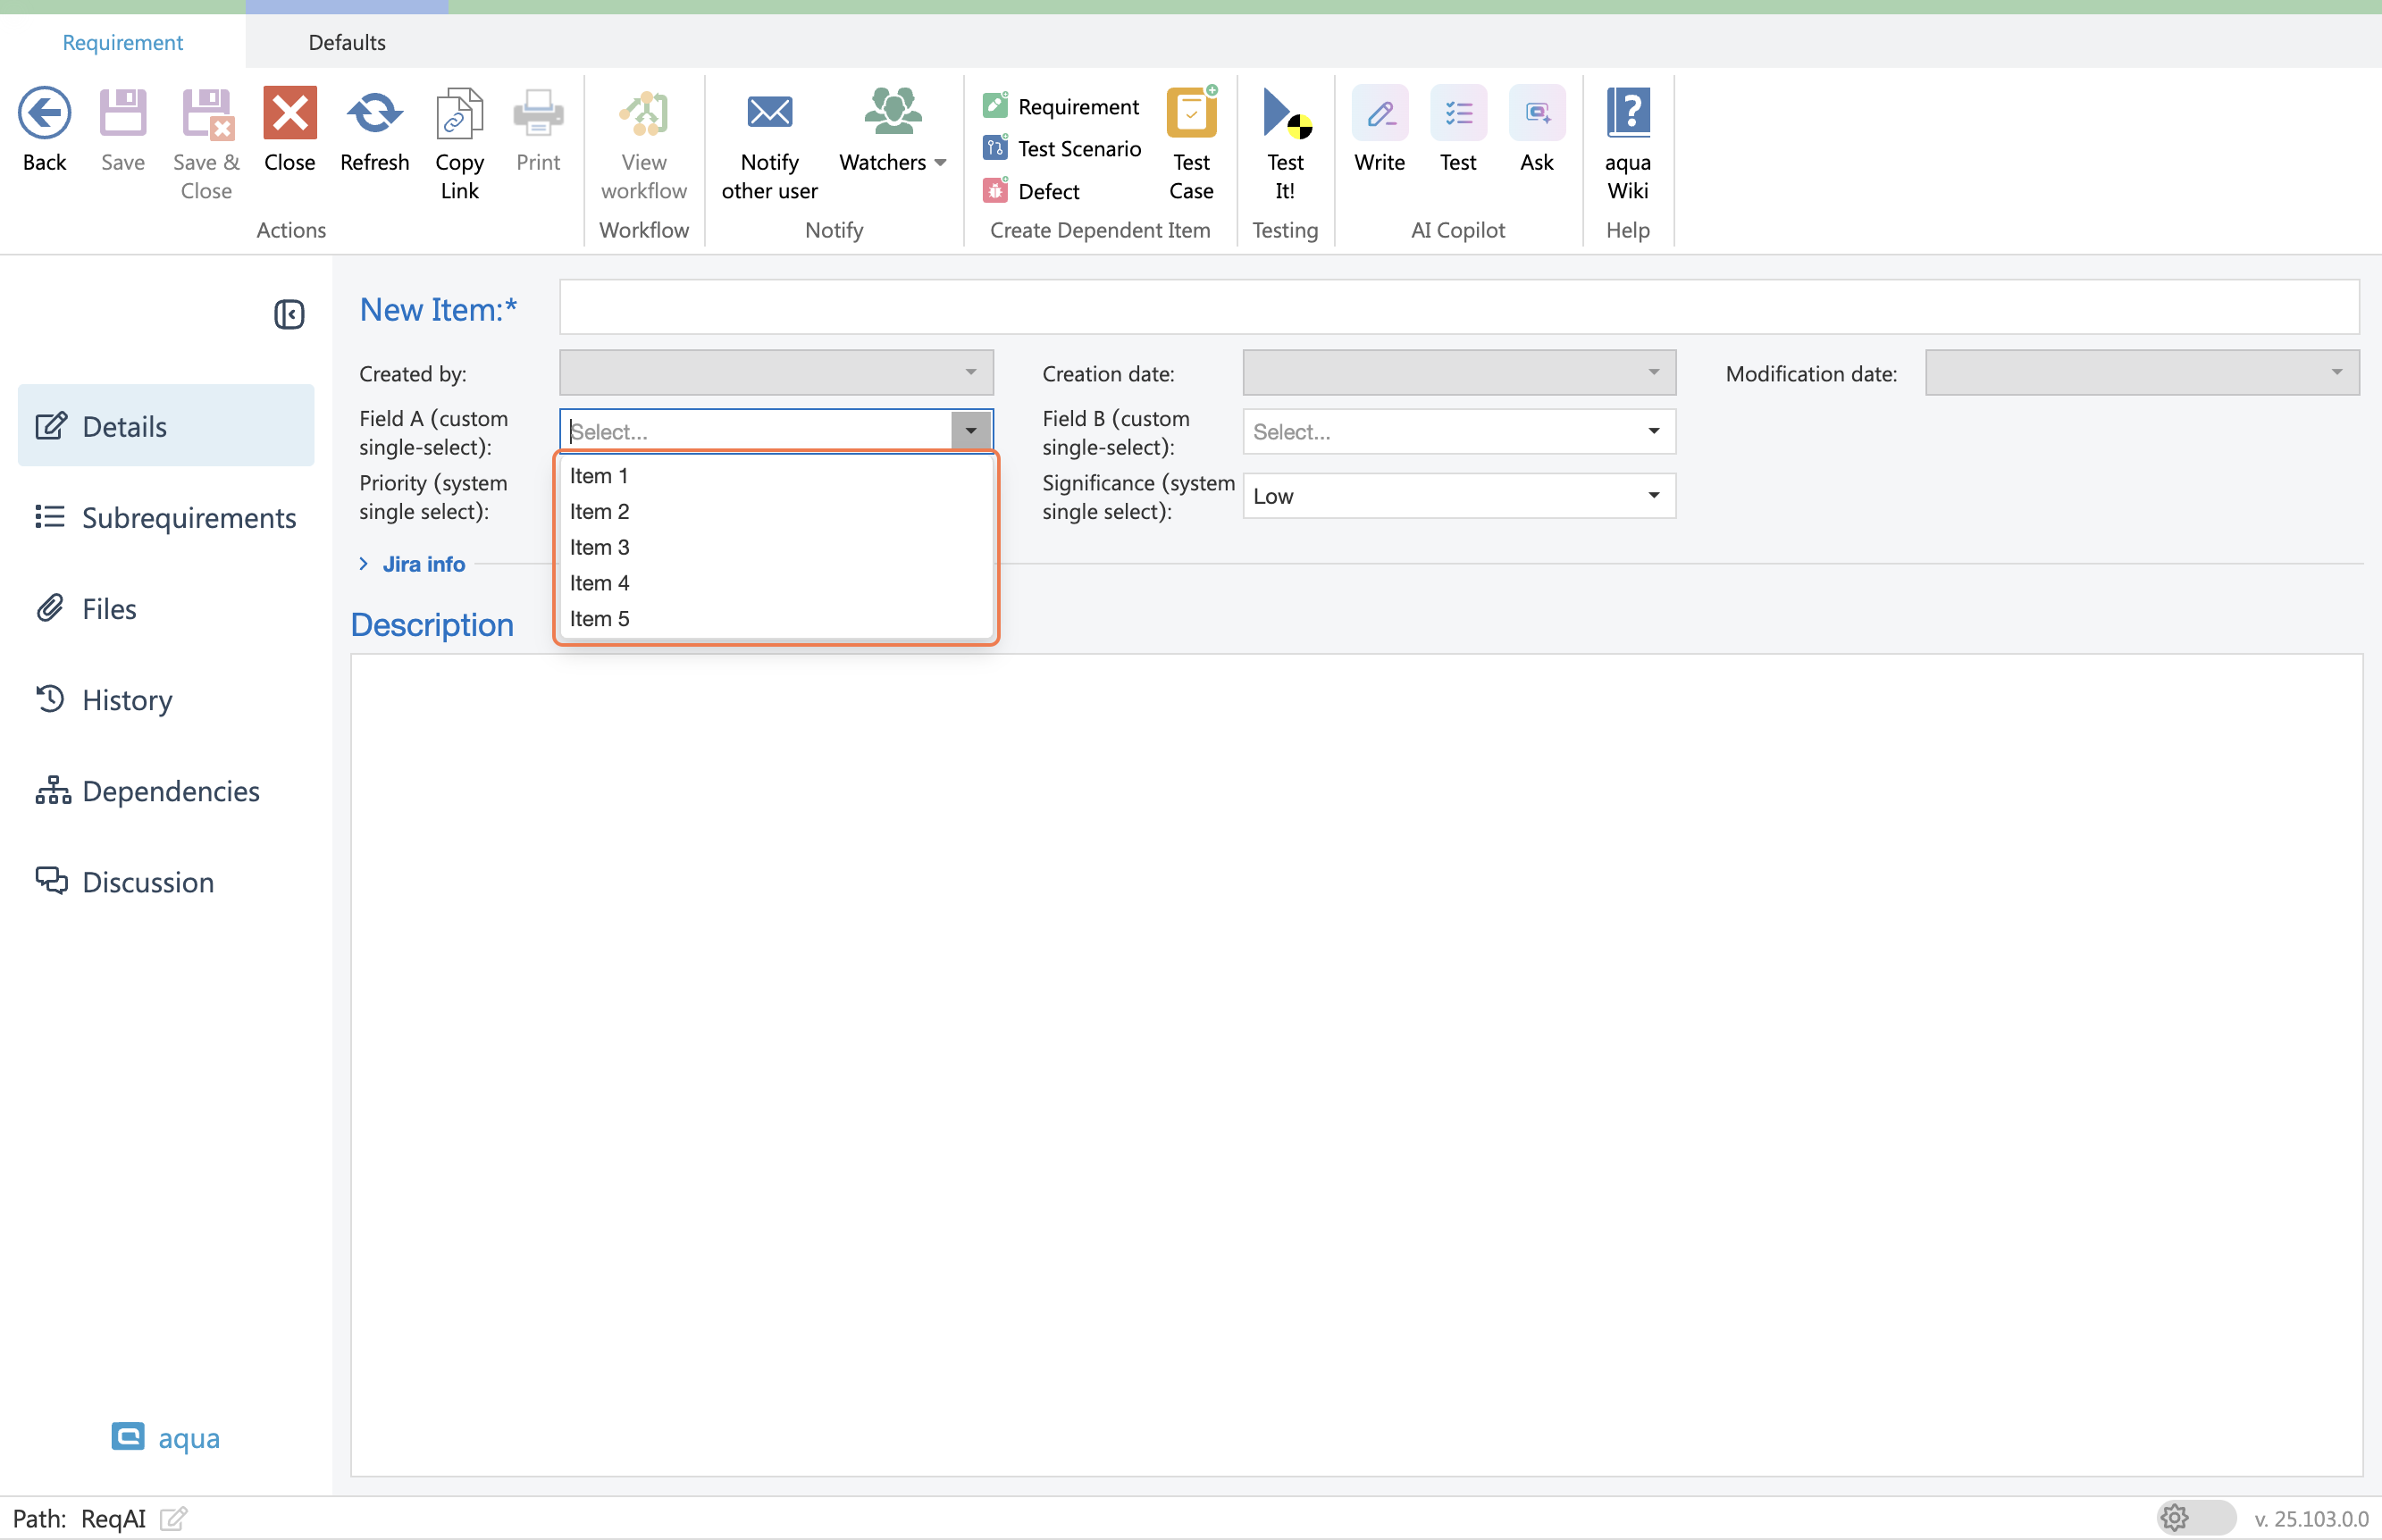Click the New Item name field
The height and width of the screenshot is (1540, 2382).
pyautogui.click(x=1458, y=307)
